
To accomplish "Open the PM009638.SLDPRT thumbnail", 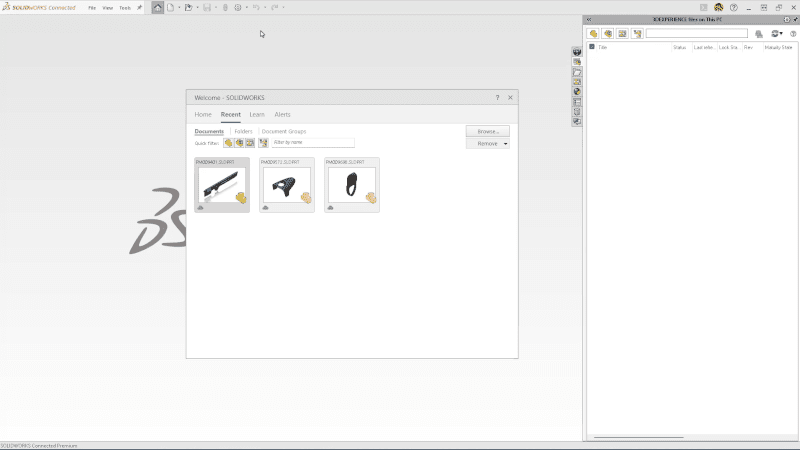I will (x=352, y=185).
